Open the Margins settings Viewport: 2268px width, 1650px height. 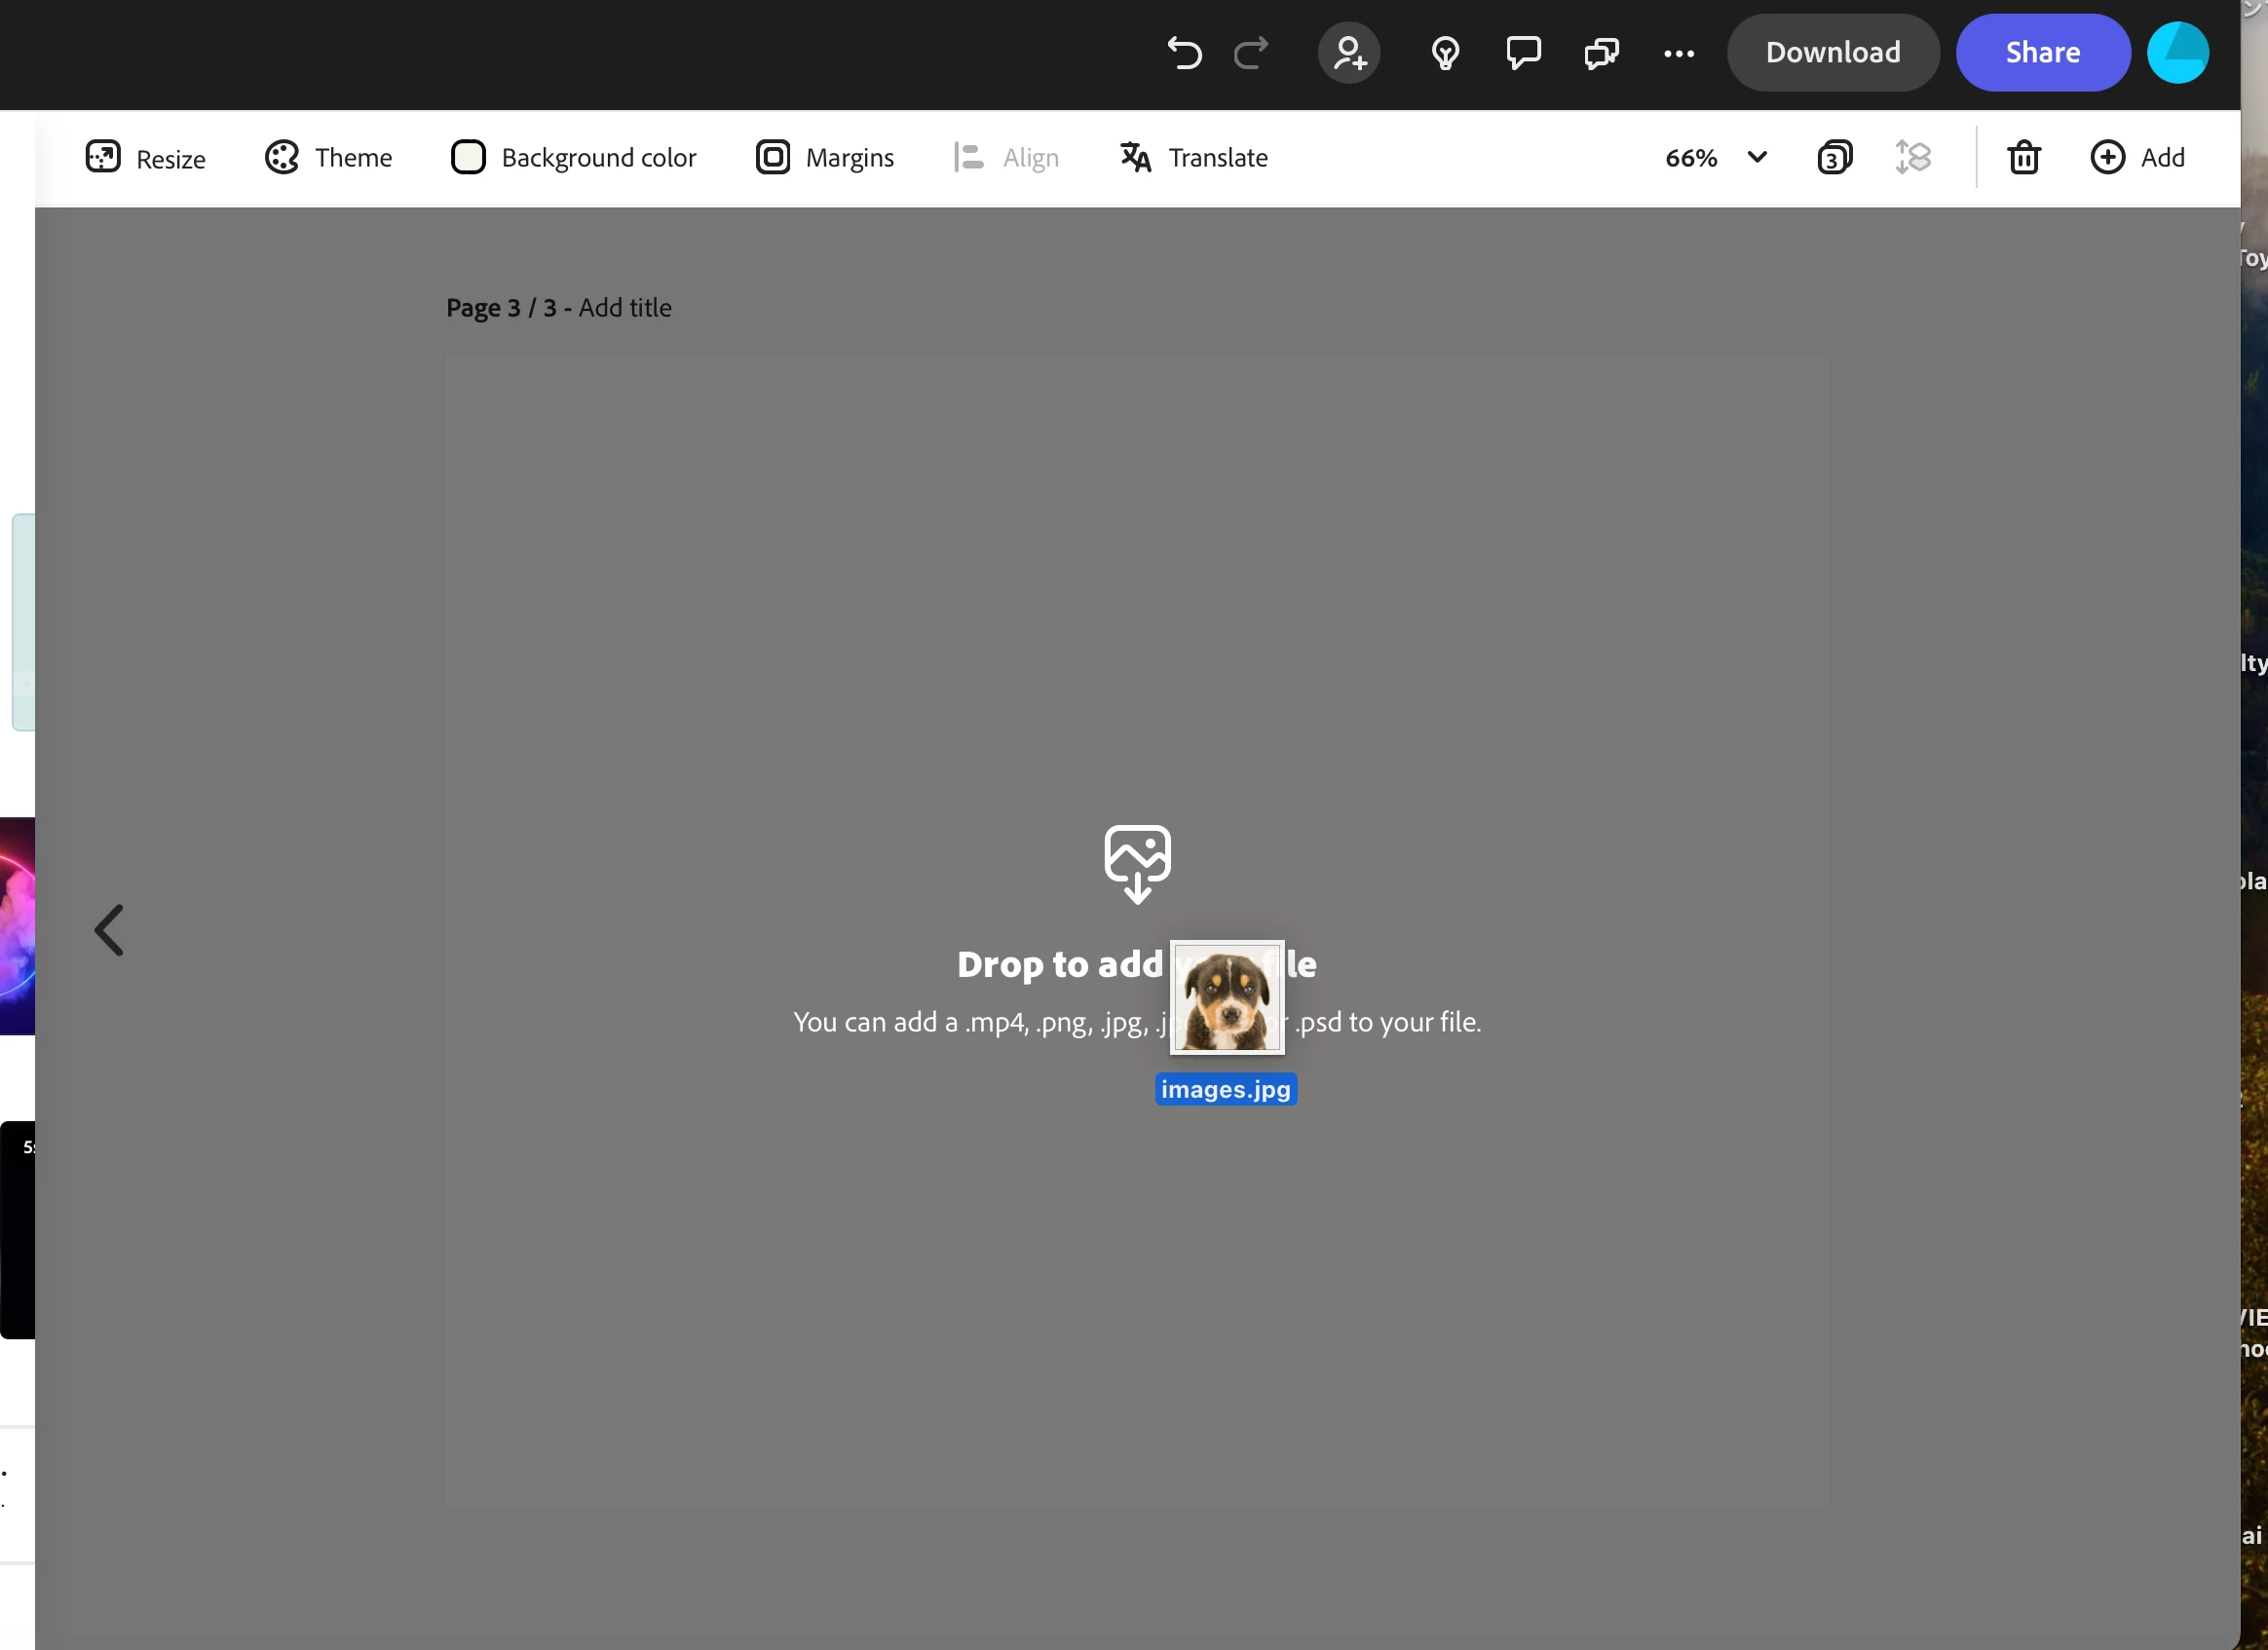click(x=825, y=157)
